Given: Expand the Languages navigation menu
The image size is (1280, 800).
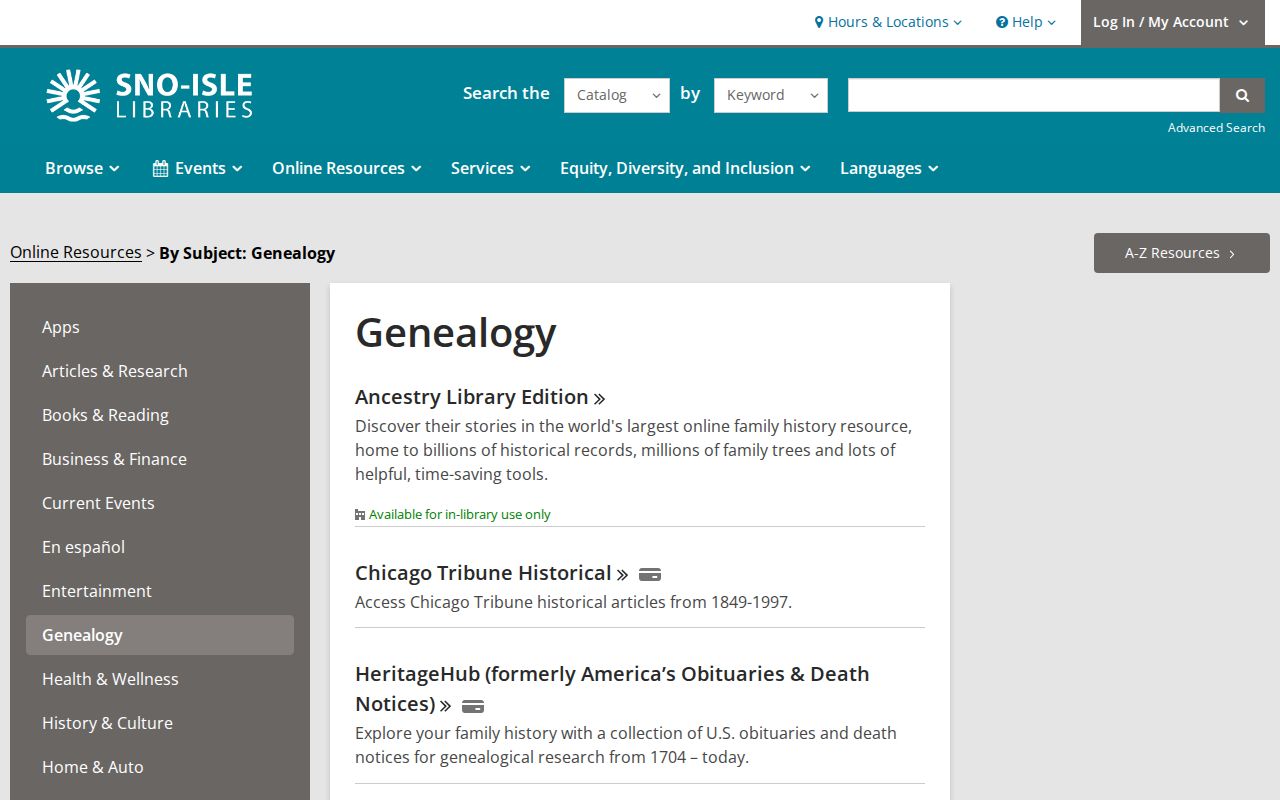Looking at the screenshot, I should point(889,168).
